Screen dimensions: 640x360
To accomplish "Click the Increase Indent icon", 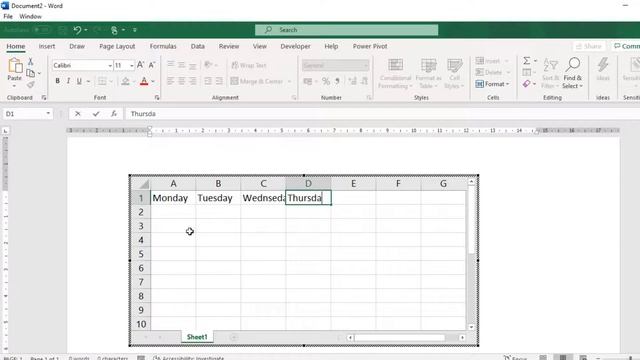I will [219, 81].
